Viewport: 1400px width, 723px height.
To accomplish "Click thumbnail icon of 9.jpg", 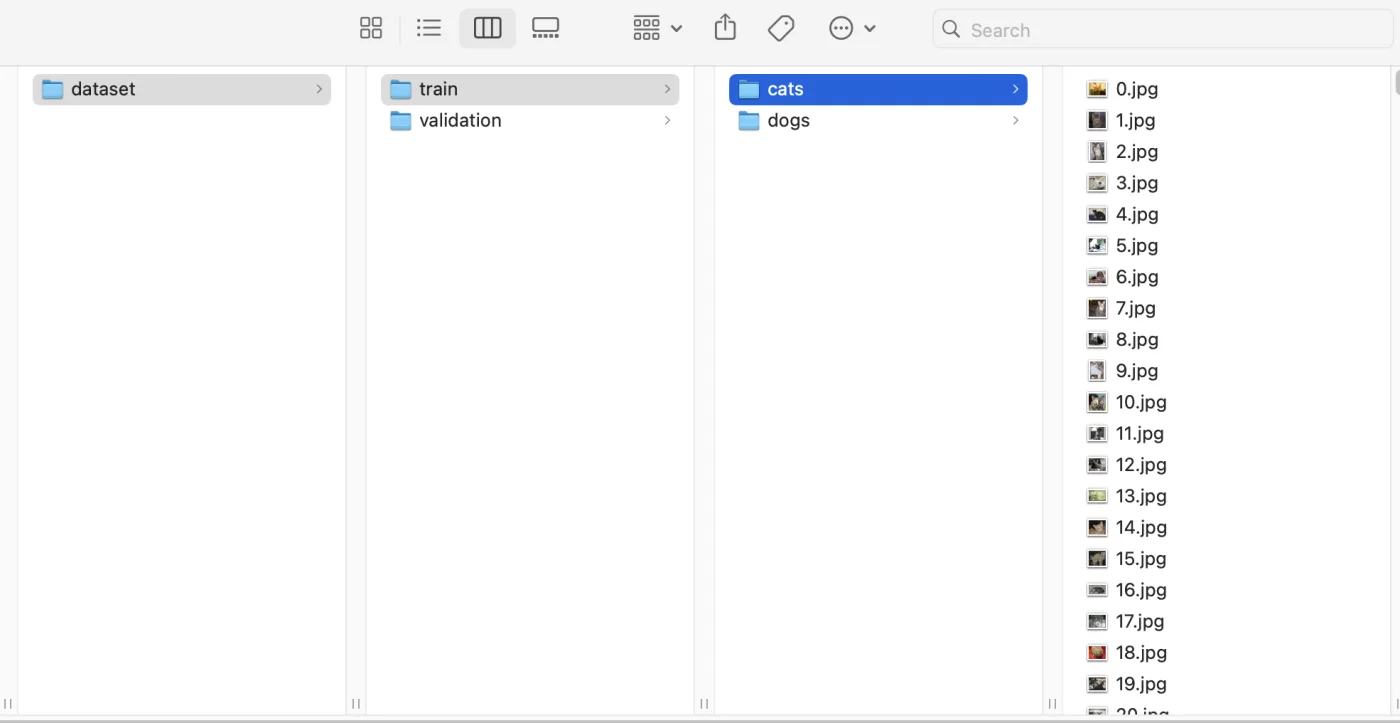I will tap(1097, 371).
